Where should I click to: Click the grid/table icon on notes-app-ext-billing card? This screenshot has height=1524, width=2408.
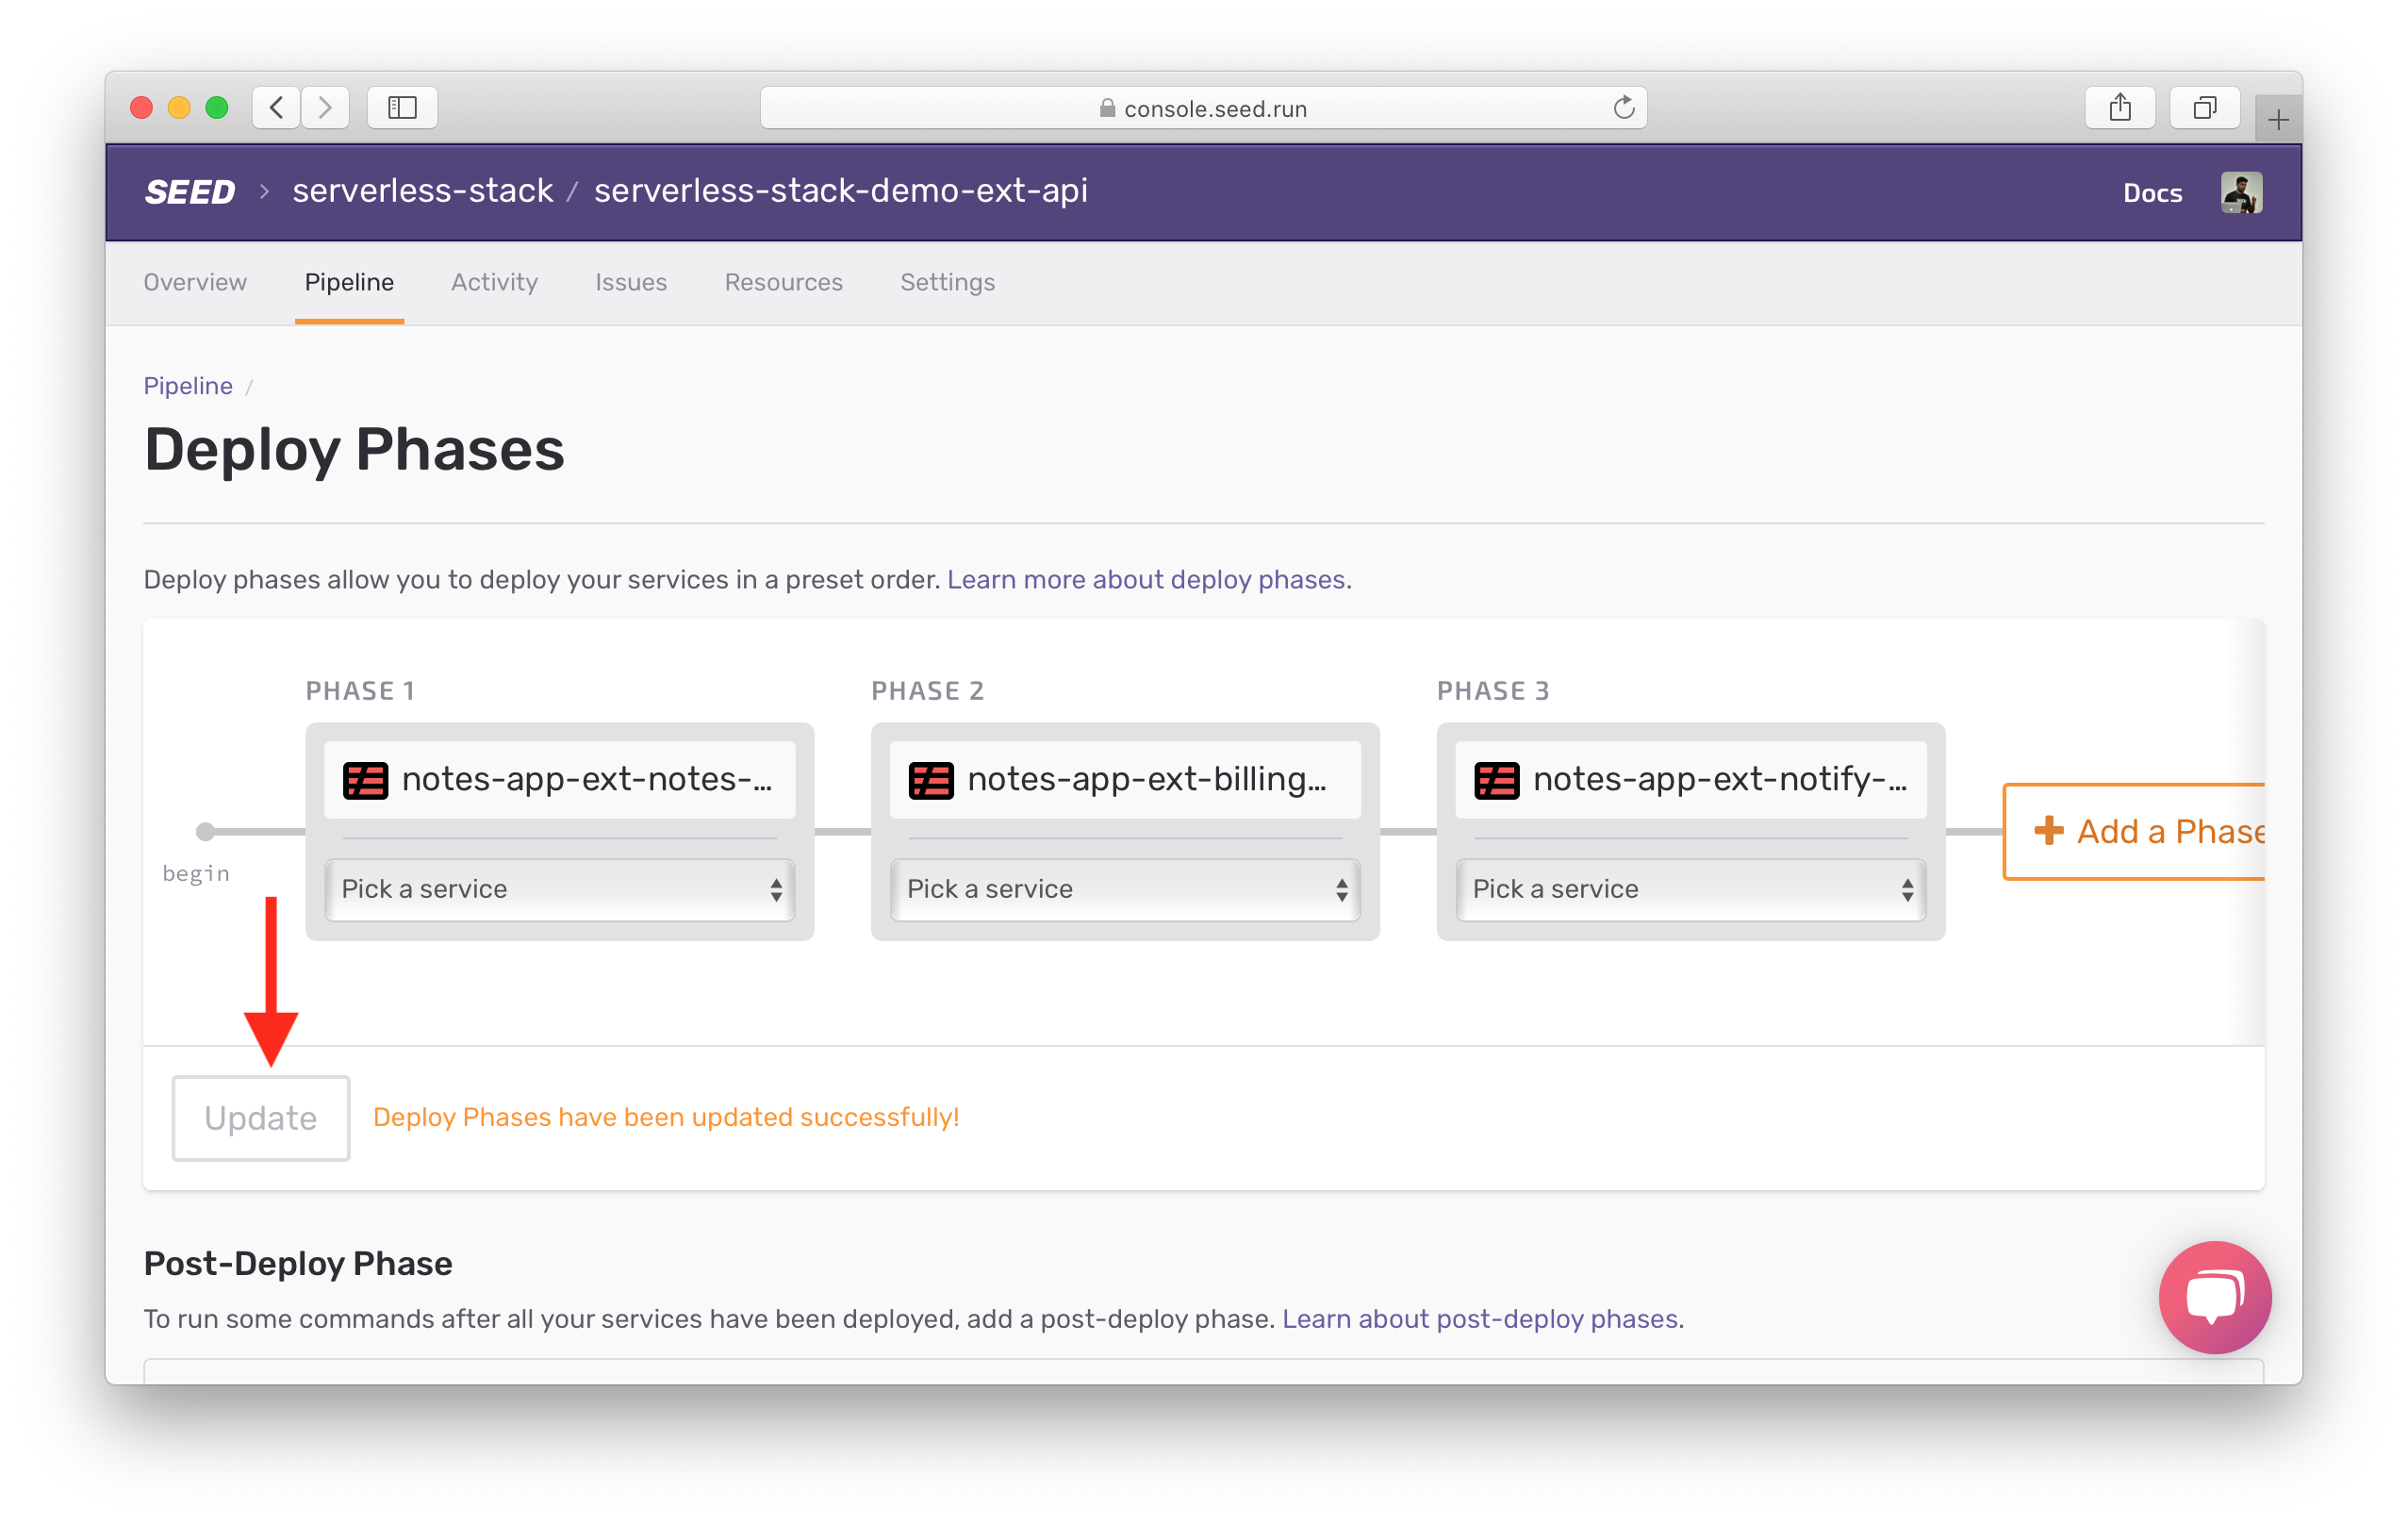(x=931, y=778)
